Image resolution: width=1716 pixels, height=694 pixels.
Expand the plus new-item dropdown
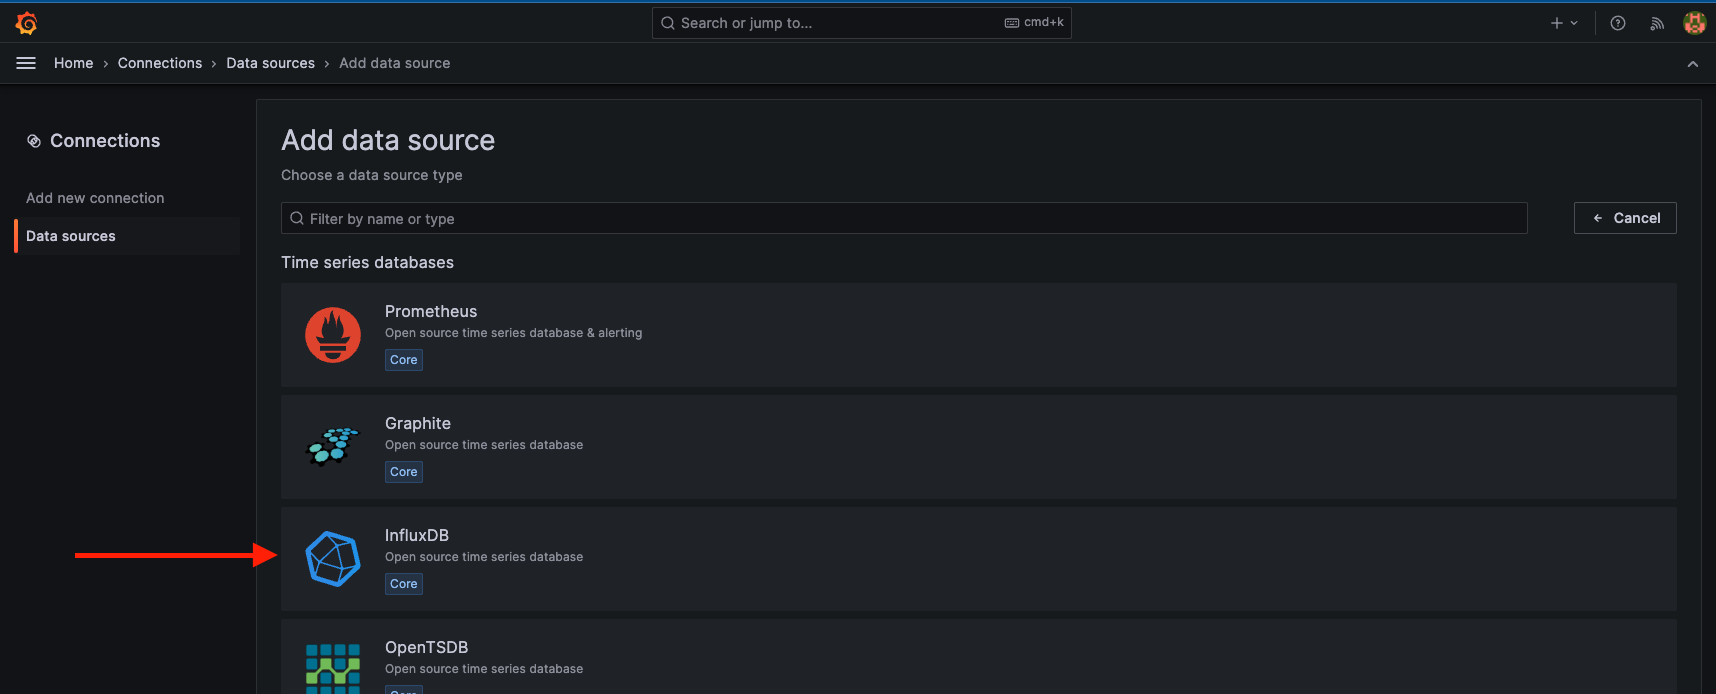coord(1564,23)
